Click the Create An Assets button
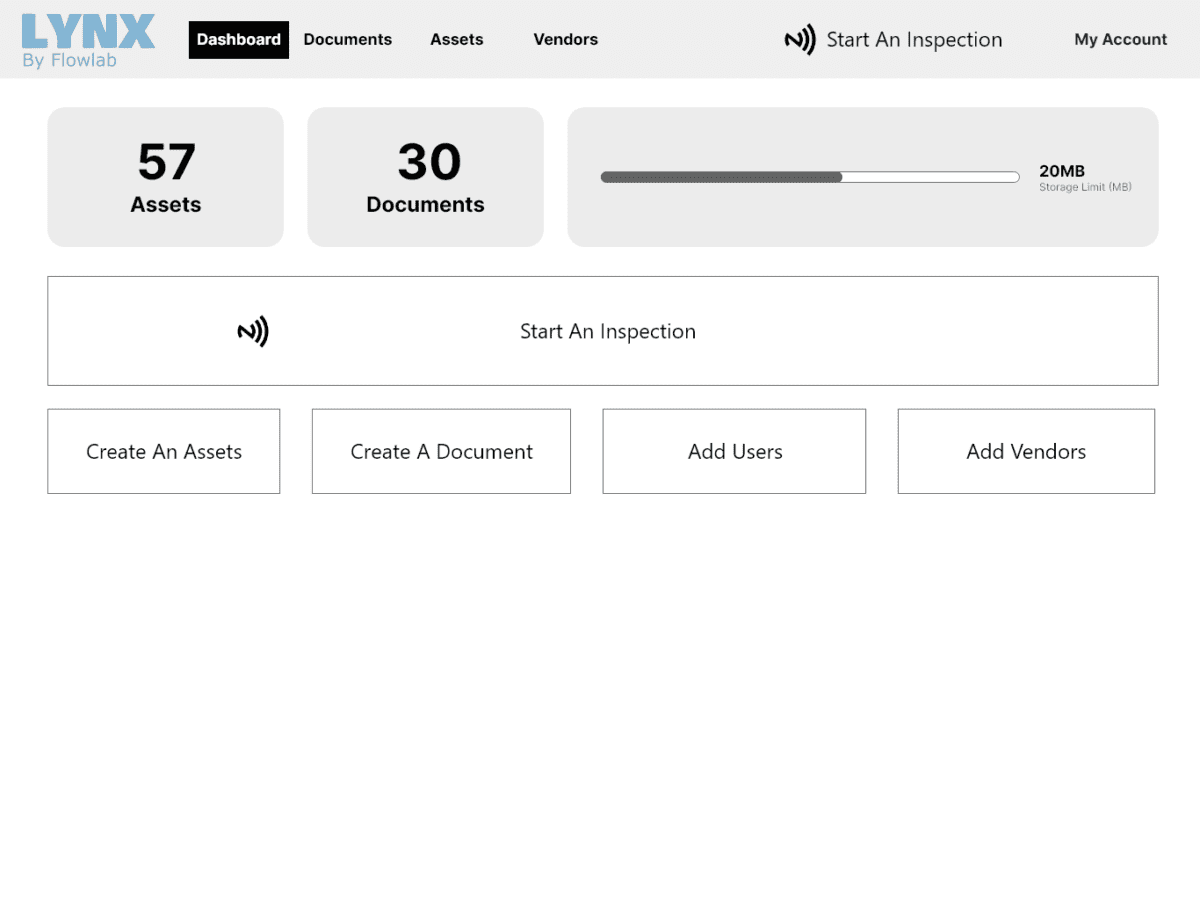 [164, 451]
